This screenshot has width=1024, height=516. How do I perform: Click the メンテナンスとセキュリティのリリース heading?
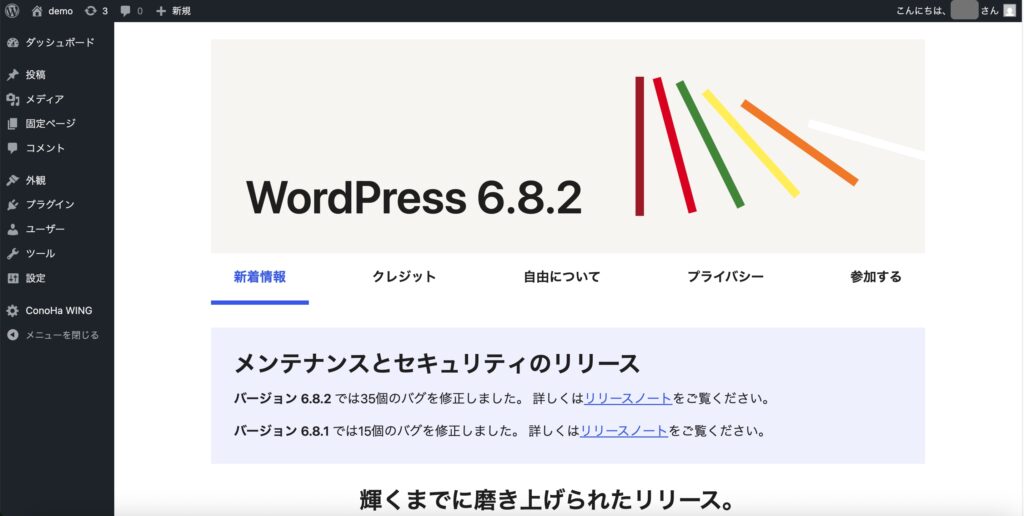(x=436, y=364)
